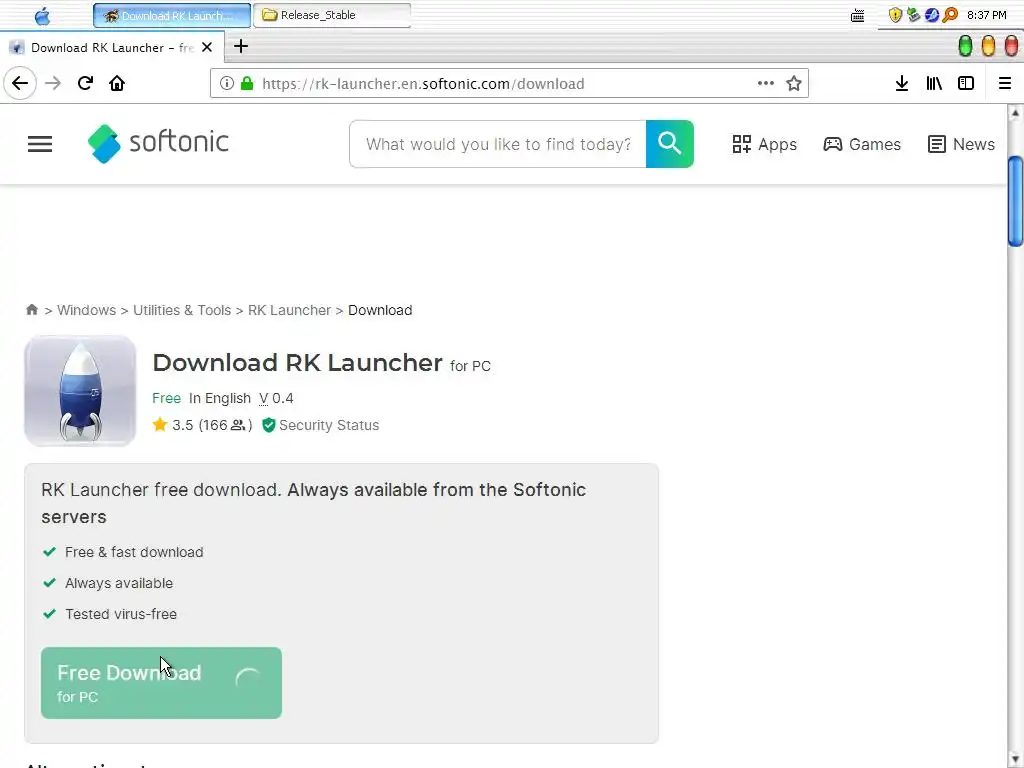Open the News section
This screenshot has height=768, width=1024.
pos(961,144)
